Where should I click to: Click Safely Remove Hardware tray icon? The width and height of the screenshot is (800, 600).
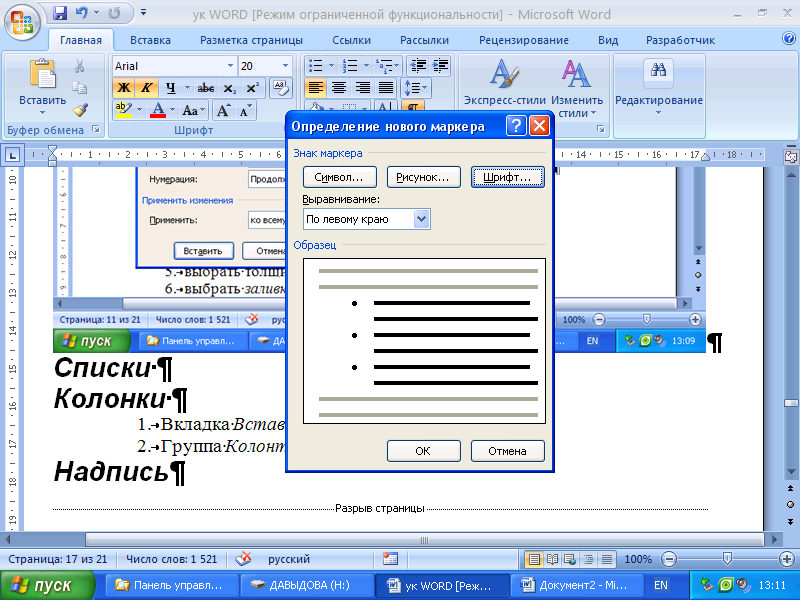707,585
